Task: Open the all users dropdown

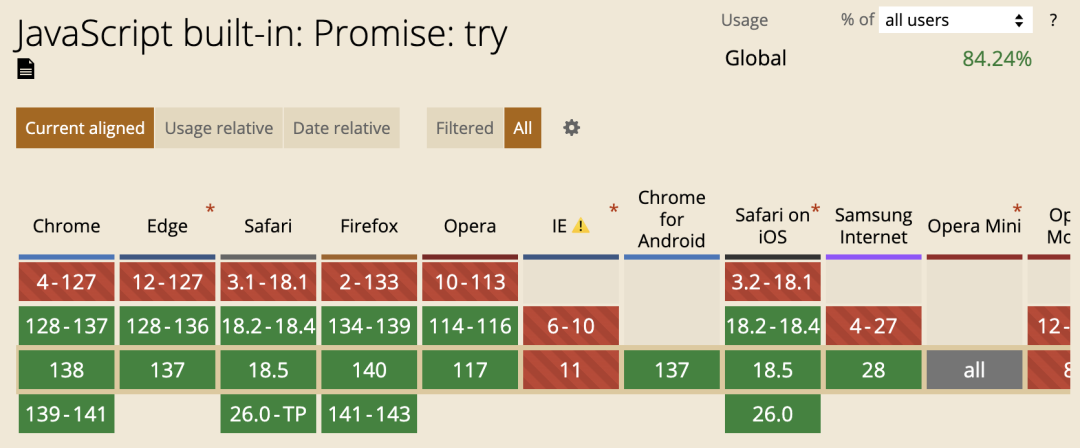Action: tap(955, 20)
